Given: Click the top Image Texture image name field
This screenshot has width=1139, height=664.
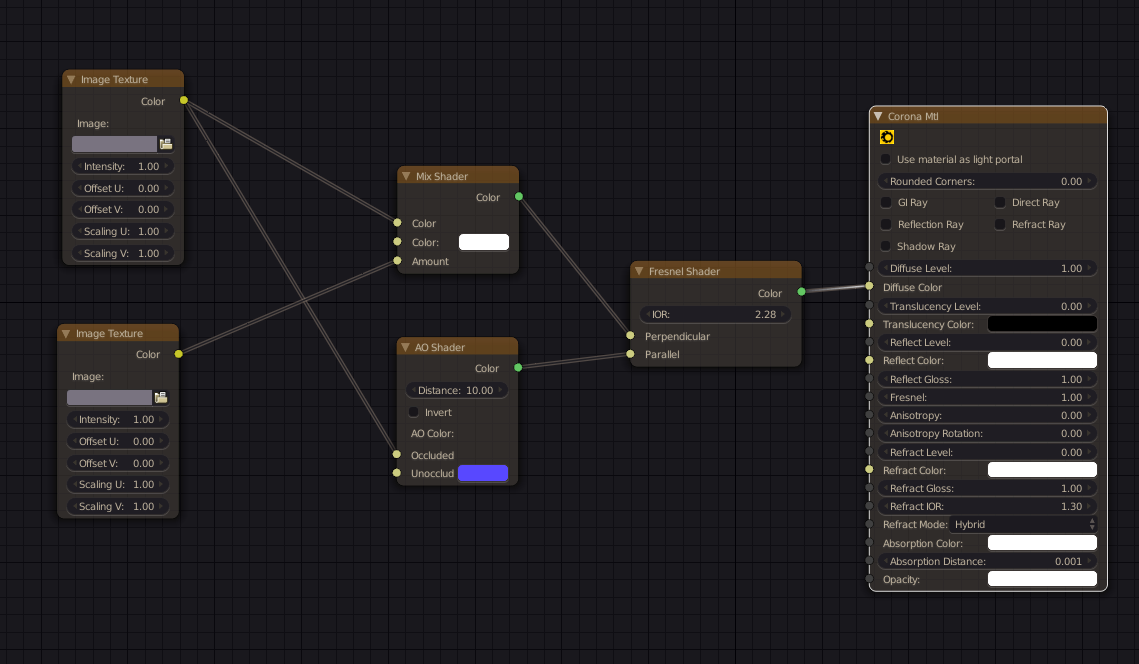Looking at the screenshot, I should point(114,144).
